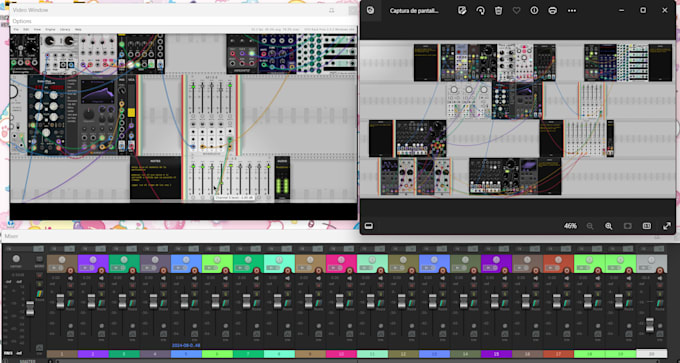This screenshot has height=363, width=680.
Task: Toggle the filmstrip icon in Photos bottom bar
Action: (x=369, y=226)
